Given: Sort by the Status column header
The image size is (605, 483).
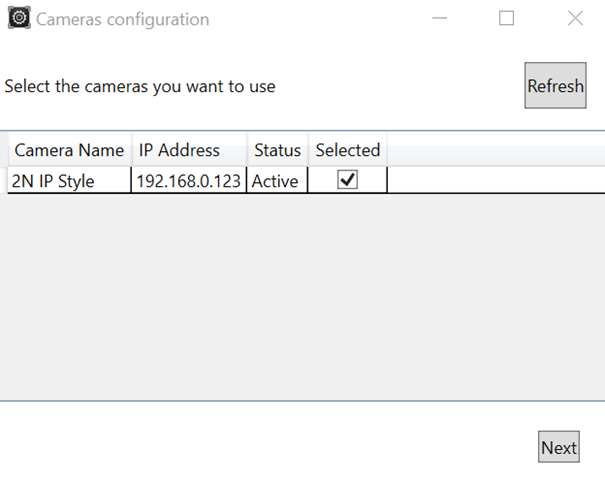Looking at the screenshot, I should click(x=277, y=150).
